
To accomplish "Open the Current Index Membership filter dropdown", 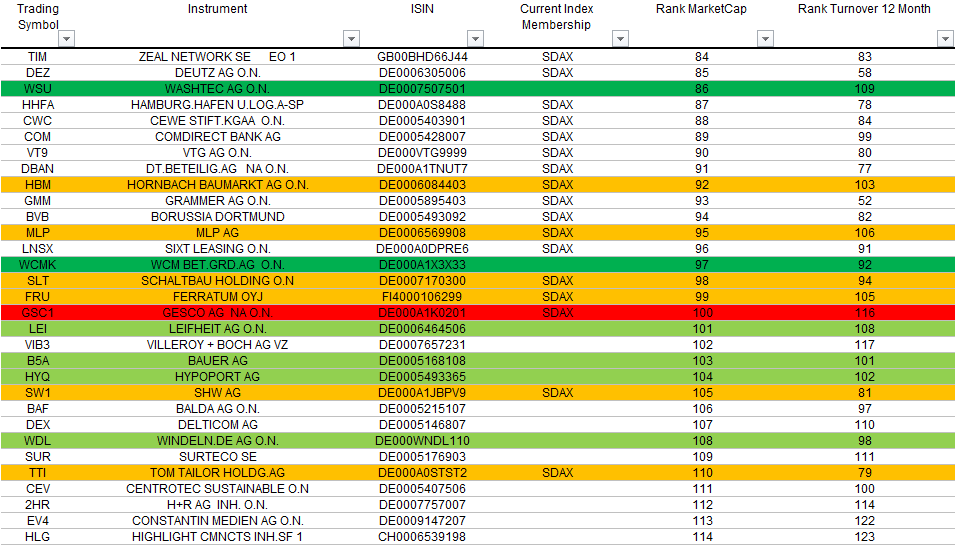I will pyautogui.click(x=621, y=39).
